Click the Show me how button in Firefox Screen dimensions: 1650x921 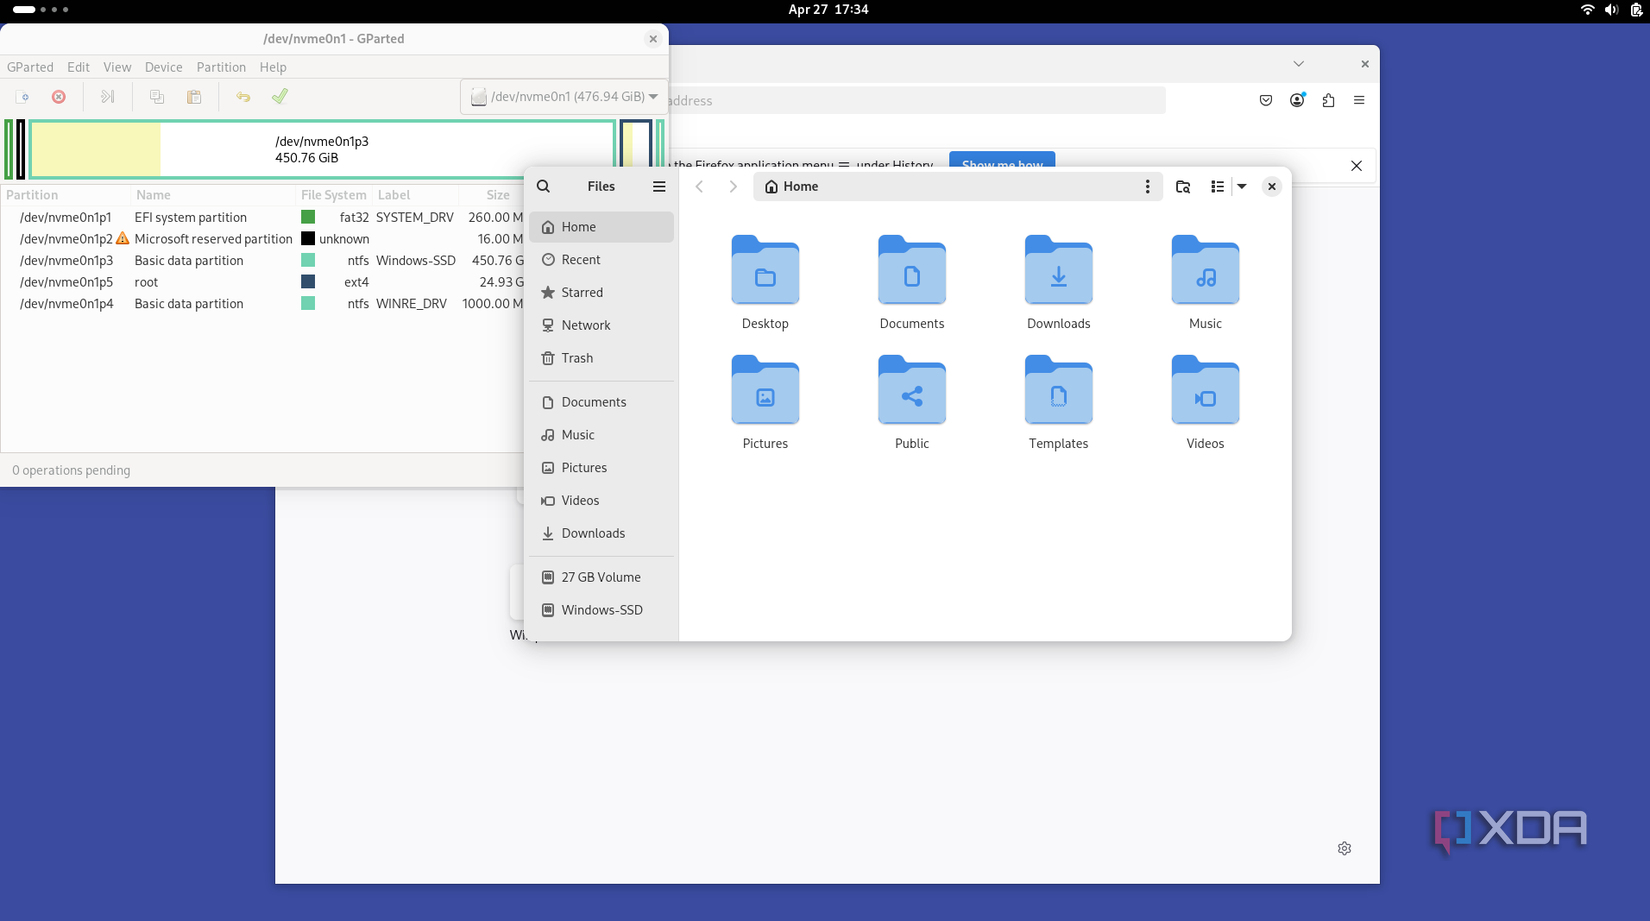tap(1001, 164)
